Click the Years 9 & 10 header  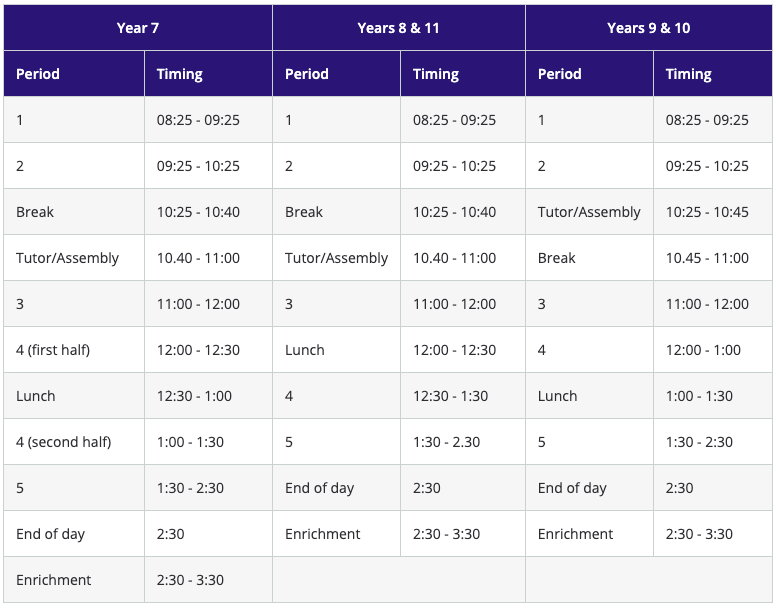coord(649,28)
